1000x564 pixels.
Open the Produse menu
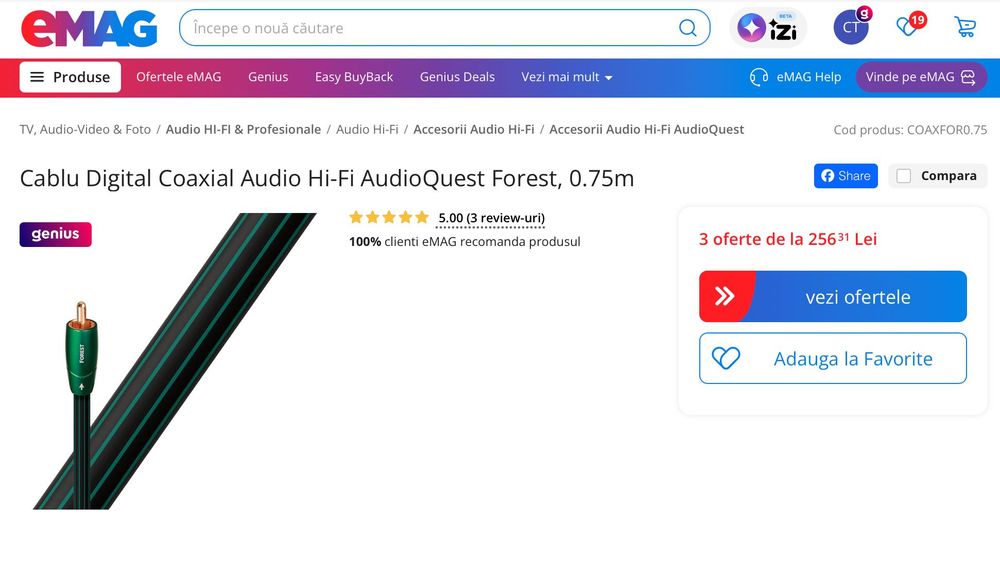70,77
